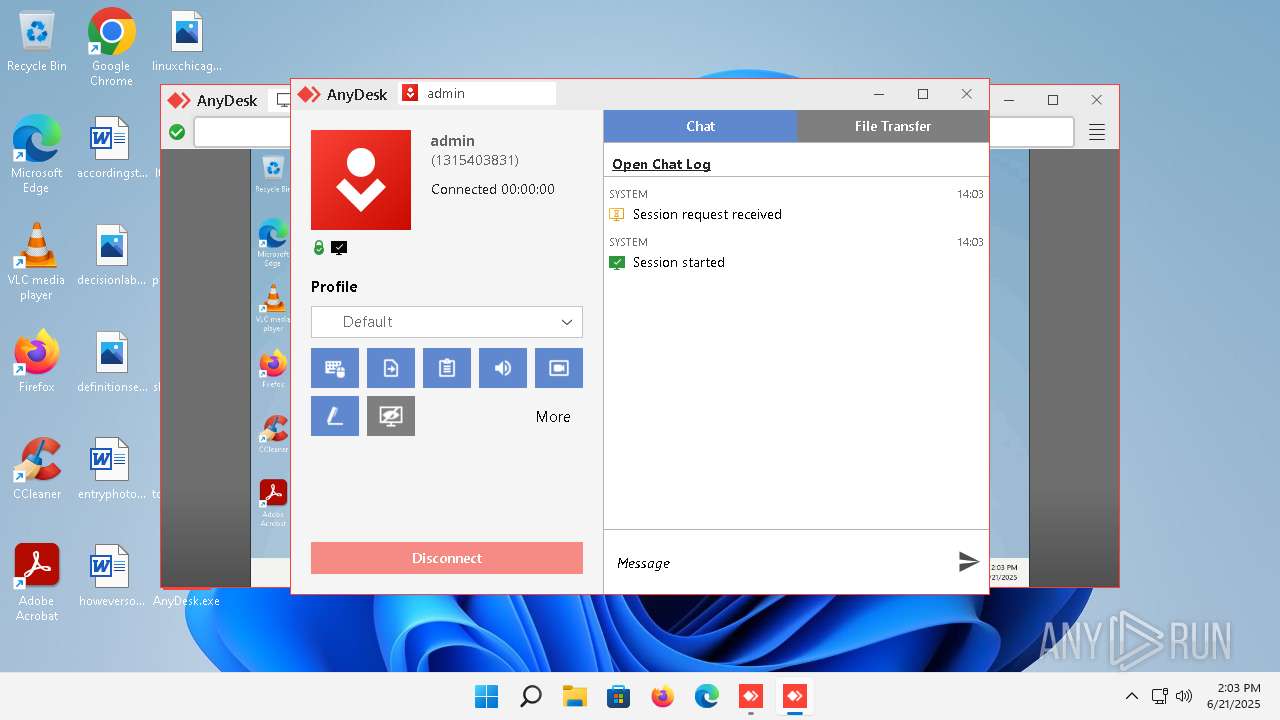Switch to the File Transfer tab
The height and width of the screenshot is (720, 1280).
click(893, 126)
